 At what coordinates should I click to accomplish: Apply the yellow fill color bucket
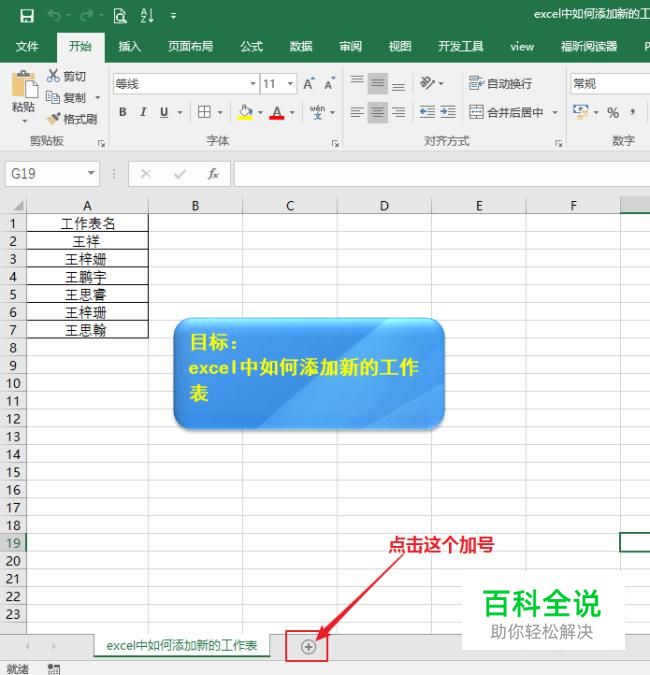pyautogui.click(x=245, y=112)
